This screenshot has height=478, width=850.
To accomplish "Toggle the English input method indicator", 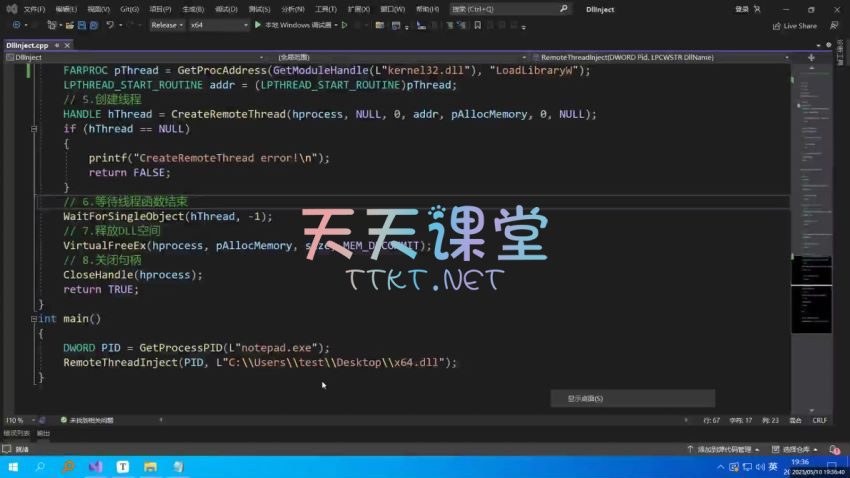I will 771,467.
